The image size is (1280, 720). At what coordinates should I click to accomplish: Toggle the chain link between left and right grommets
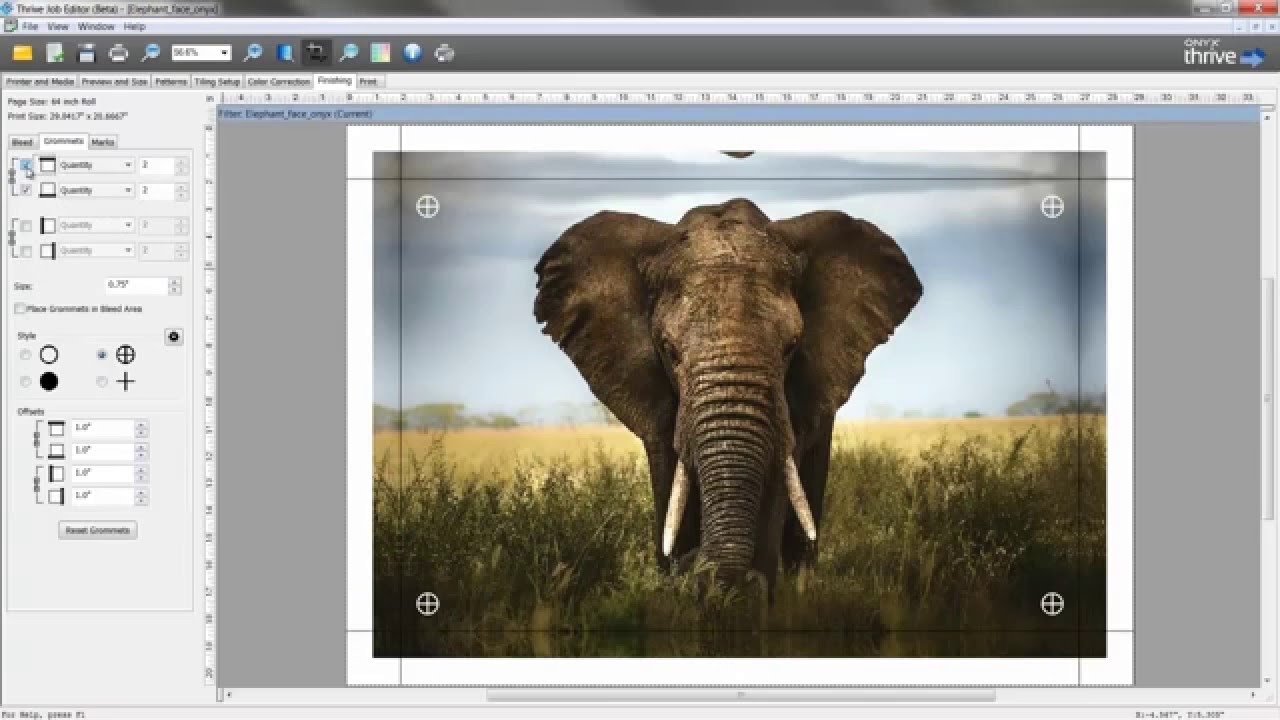coord(12,238)
